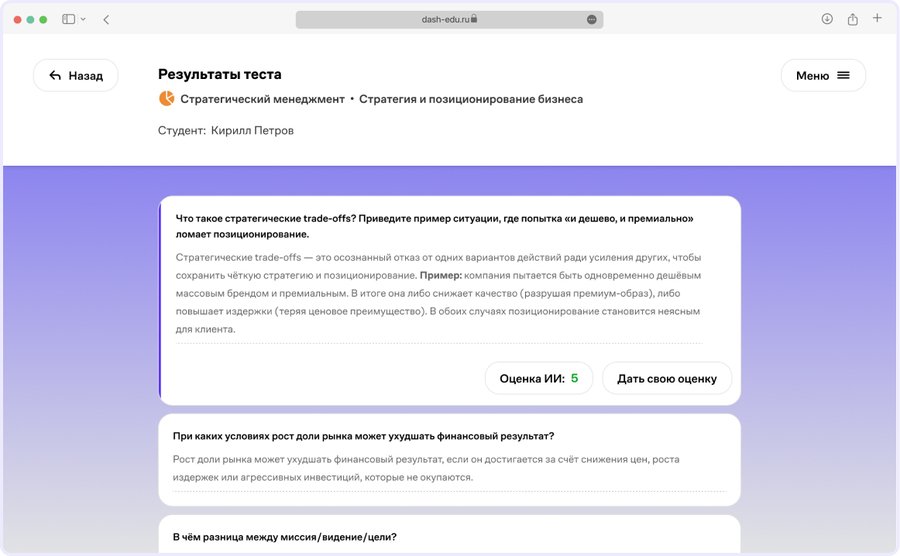Click the Share icon in toolbar
900x556 pixels.
point(853,19)
